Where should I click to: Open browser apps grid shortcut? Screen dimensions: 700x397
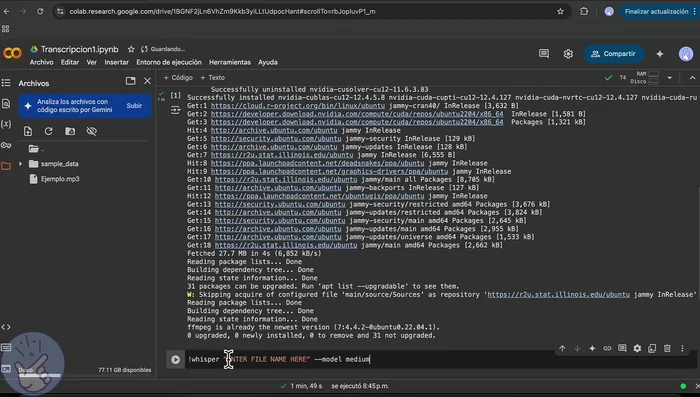coord(6,29)
